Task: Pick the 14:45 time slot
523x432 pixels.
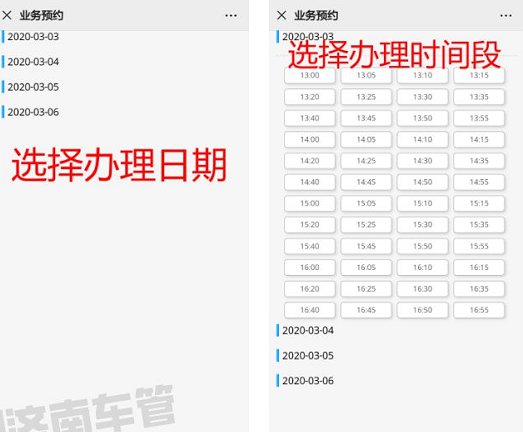Action: click(366, 182)
